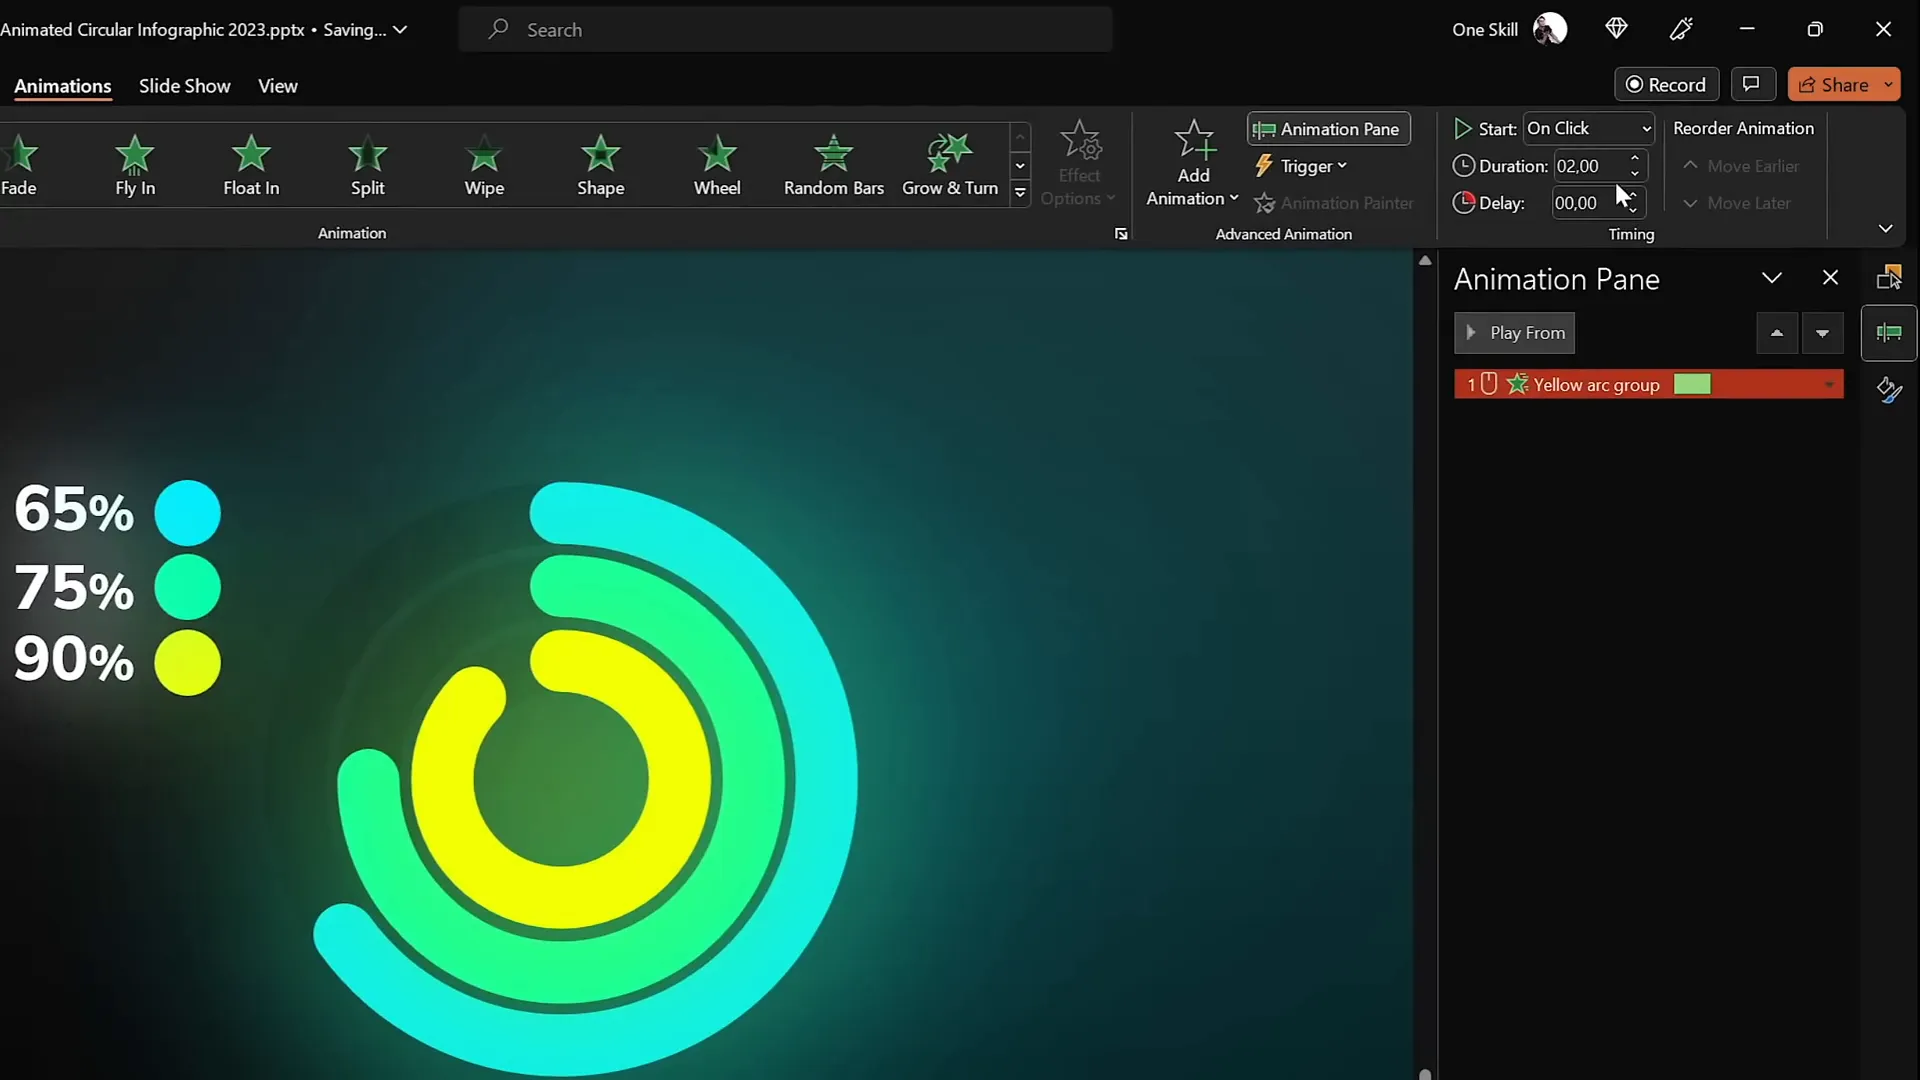Image resolution: width=1920 pixels, height=1080 pixels.
Task: Apply the Random Bars animation effect
Action: pyautogui.click(x=833, y=166)
